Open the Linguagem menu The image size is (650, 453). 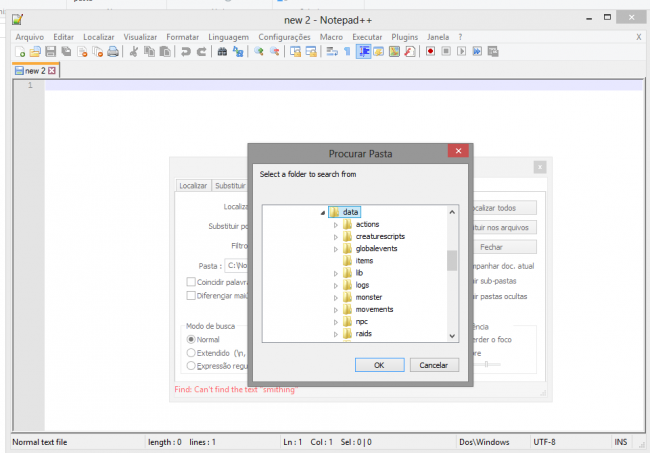pyautogui.click(x=228, y=37)
